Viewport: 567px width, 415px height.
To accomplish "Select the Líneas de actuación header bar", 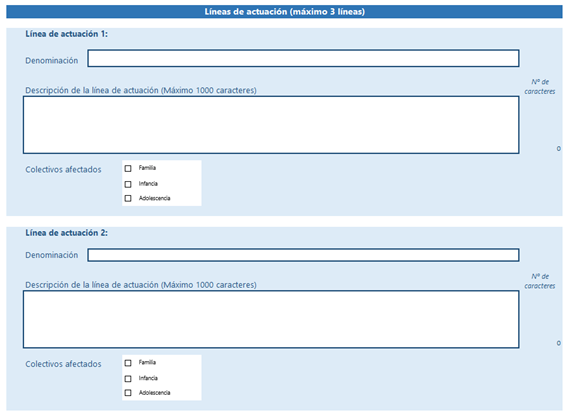I will coord(284,12).
